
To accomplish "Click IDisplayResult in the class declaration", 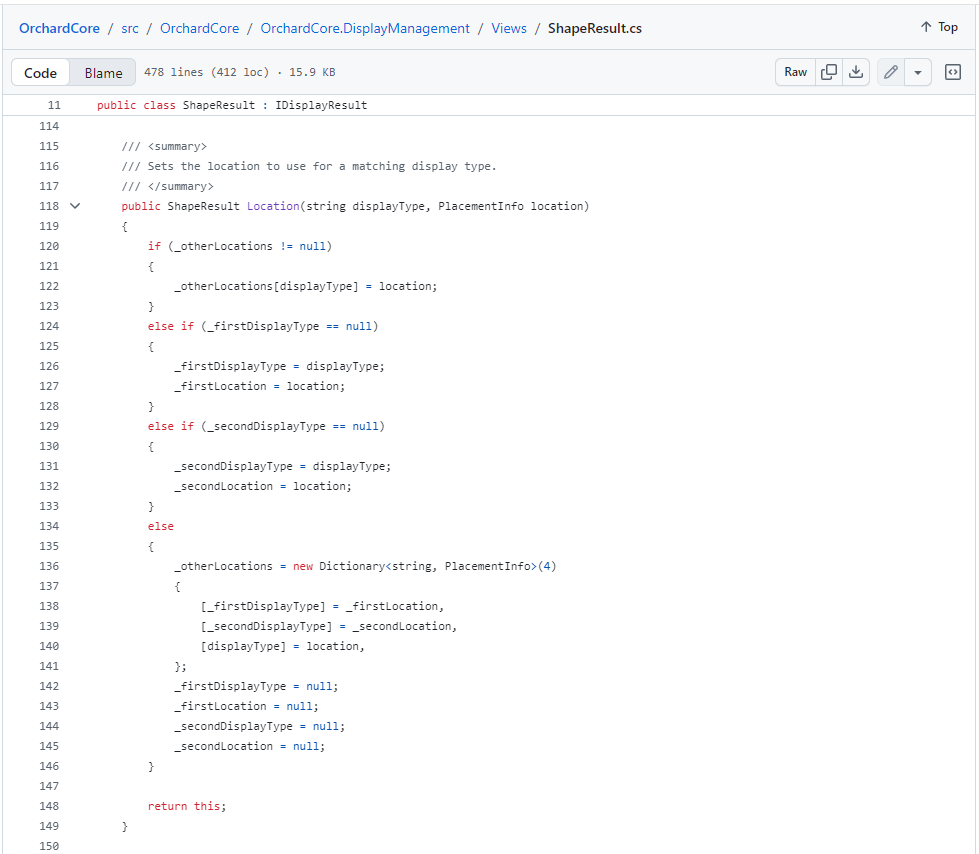I will tap(321, 105).
